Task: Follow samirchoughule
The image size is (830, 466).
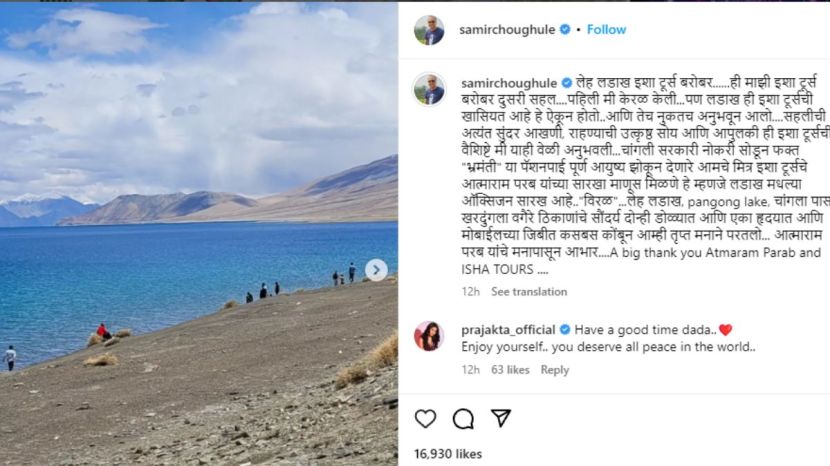Action: (606, 30)
